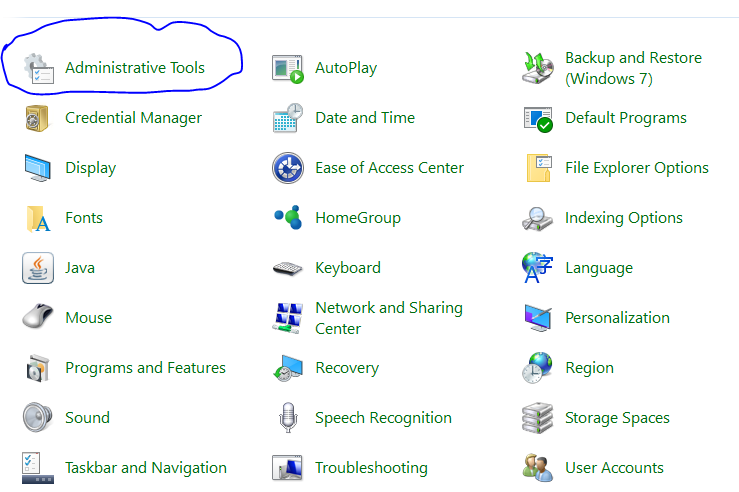739x492 pixels.
Task: Click the Sound speaker icon
Action: pos(37,417)
